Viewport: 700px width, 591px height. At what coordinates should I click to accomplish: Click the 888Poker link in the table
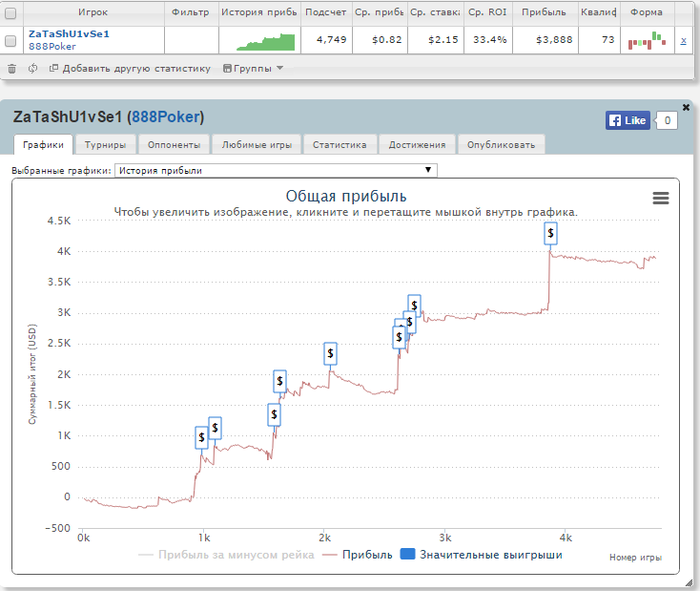52,46
